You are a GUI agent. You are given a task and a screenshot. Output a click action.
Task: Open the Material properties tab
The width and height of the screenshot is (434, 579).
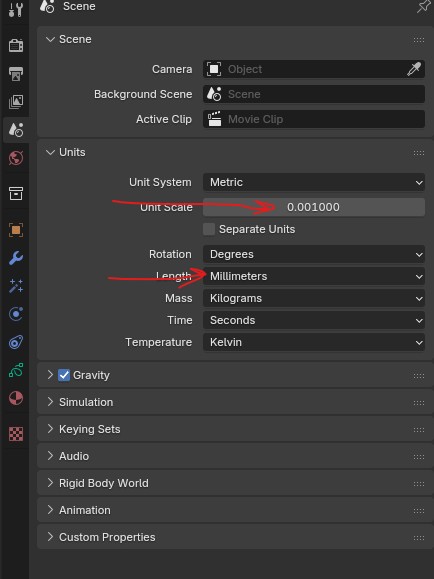16,398
